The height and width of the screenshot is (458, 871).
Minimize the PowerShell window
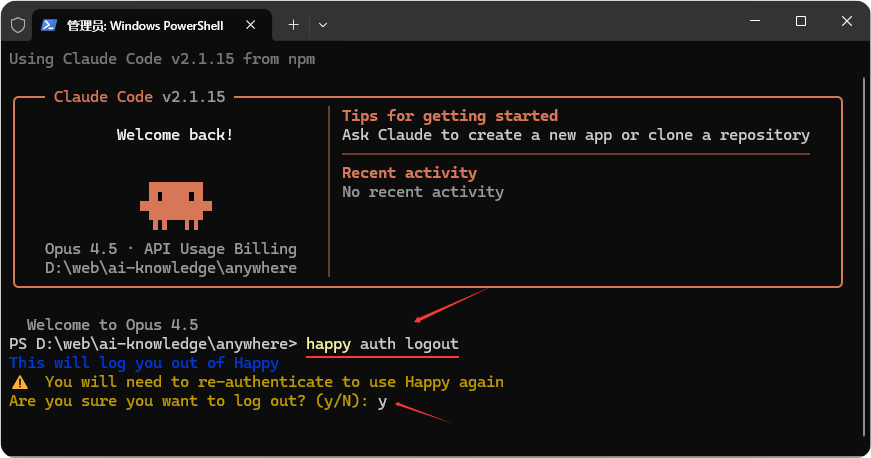pos(755,21)
